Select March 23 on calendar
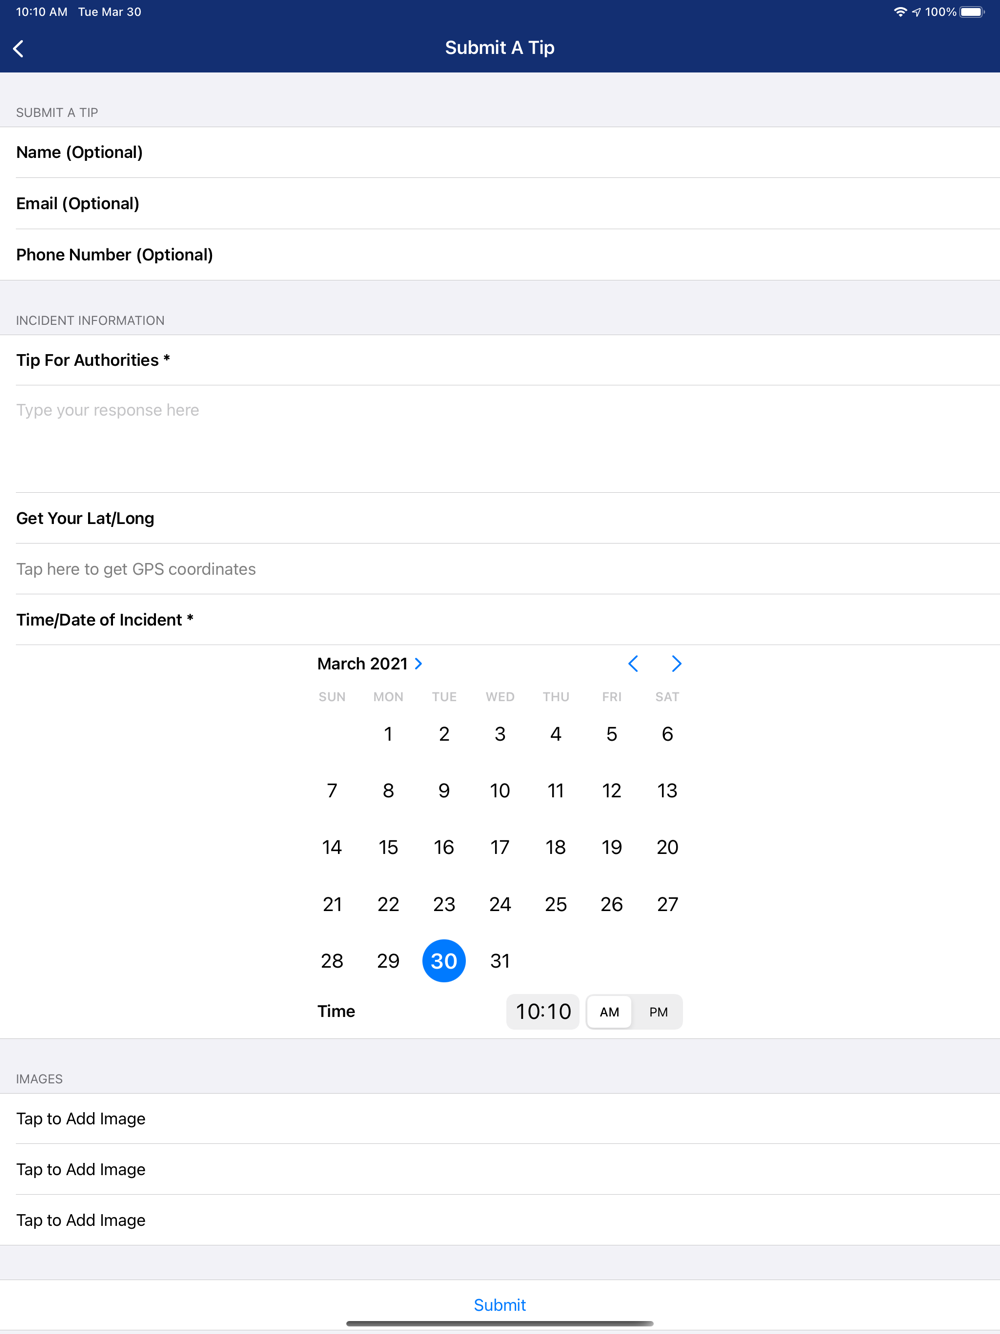This screenshot has height=1334, width=1000. coord(444,904)
